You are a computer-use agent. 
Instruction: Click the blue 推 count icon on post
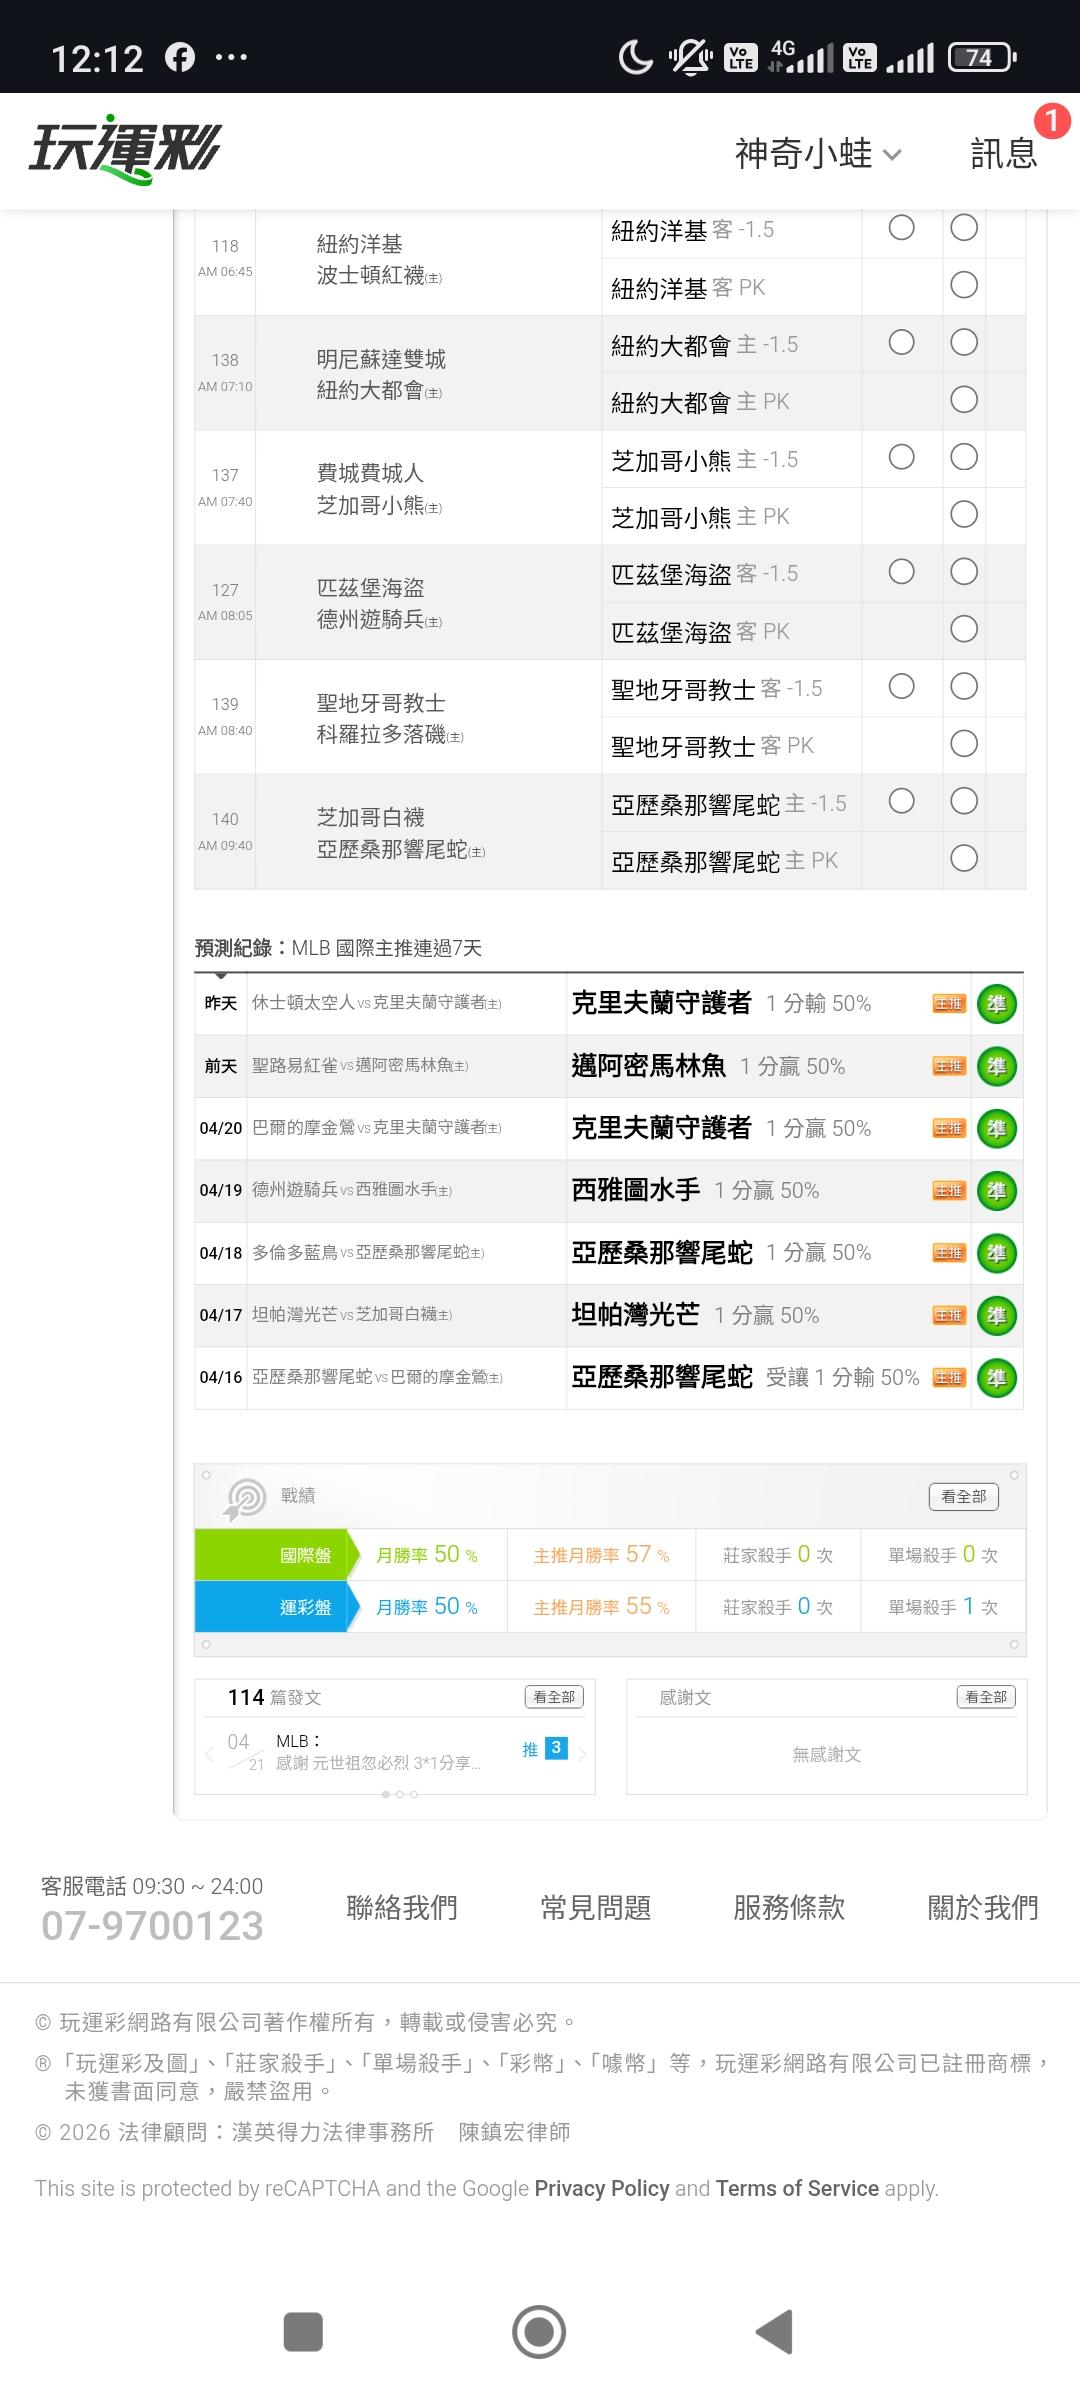click(x=556, y=1748)
